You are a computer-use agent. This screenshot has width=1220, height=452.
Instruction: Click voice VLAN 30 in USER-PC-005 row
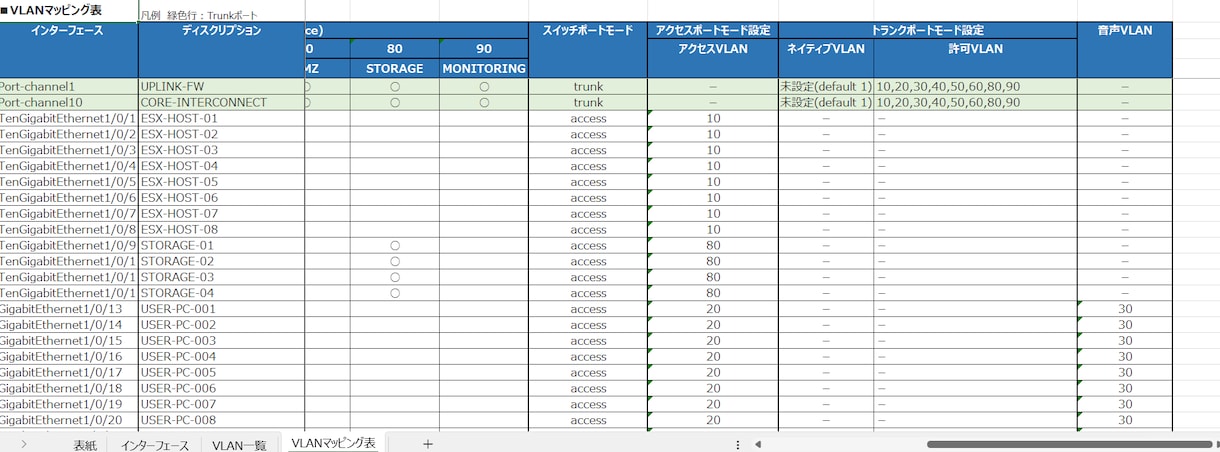pyautogui.click(x=1124, y=373)
